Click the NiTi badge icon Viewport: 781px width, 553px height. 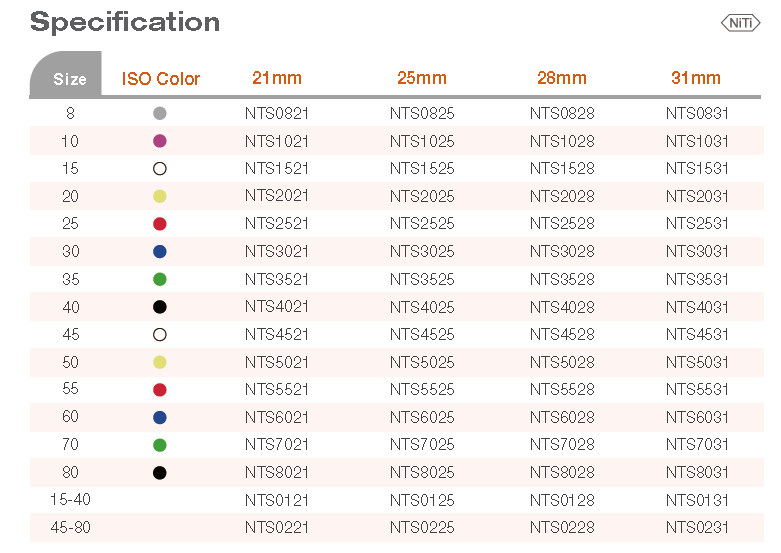coord(740,22)
